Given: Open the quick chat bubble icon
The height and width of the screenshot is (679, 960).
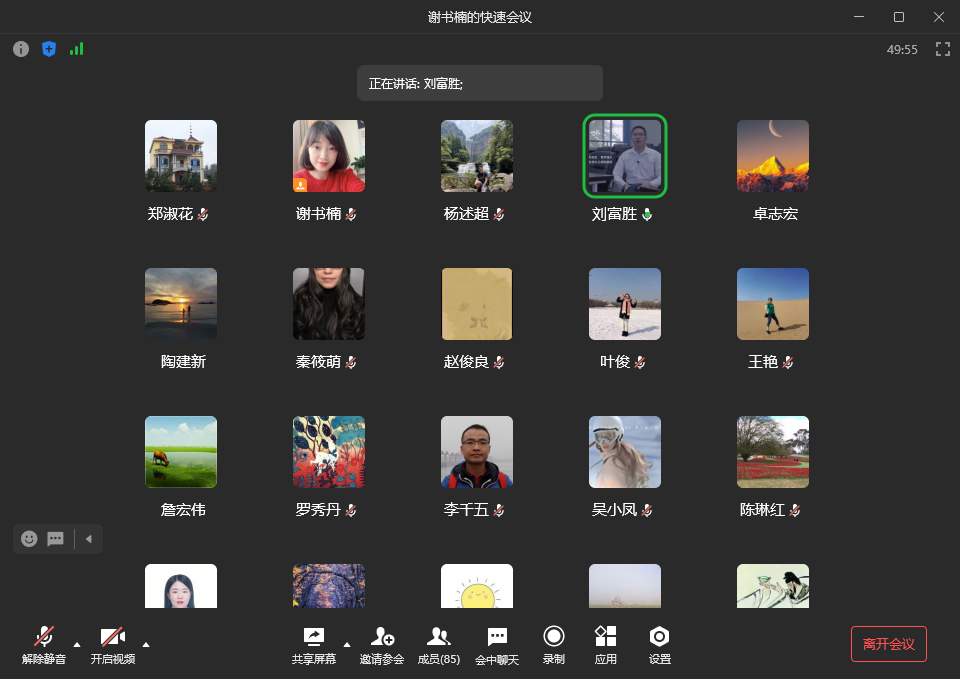Looking at the screenshot, I should pyautogui.click(x=56, y=539).
